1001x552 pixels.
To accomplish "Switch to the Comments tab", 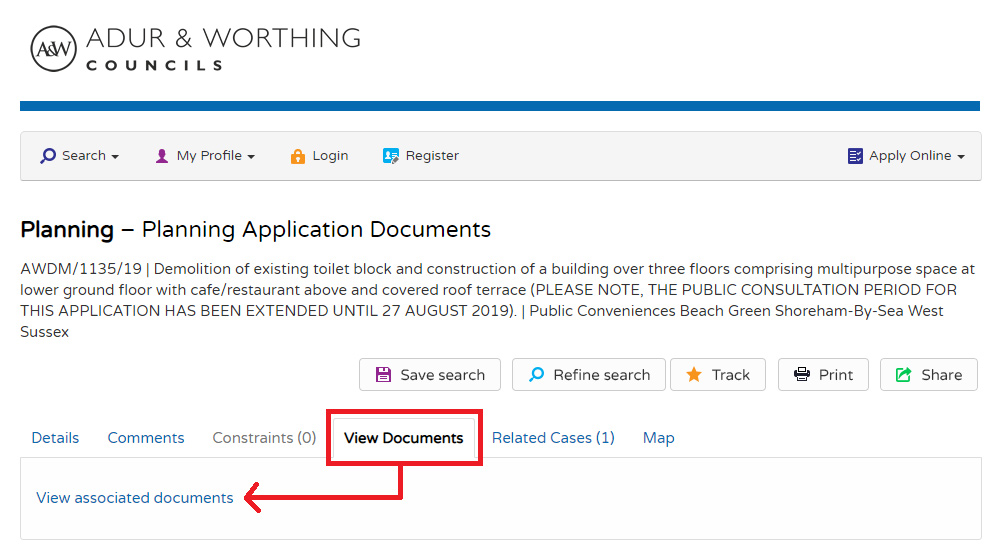I will (x=146, y=438).
